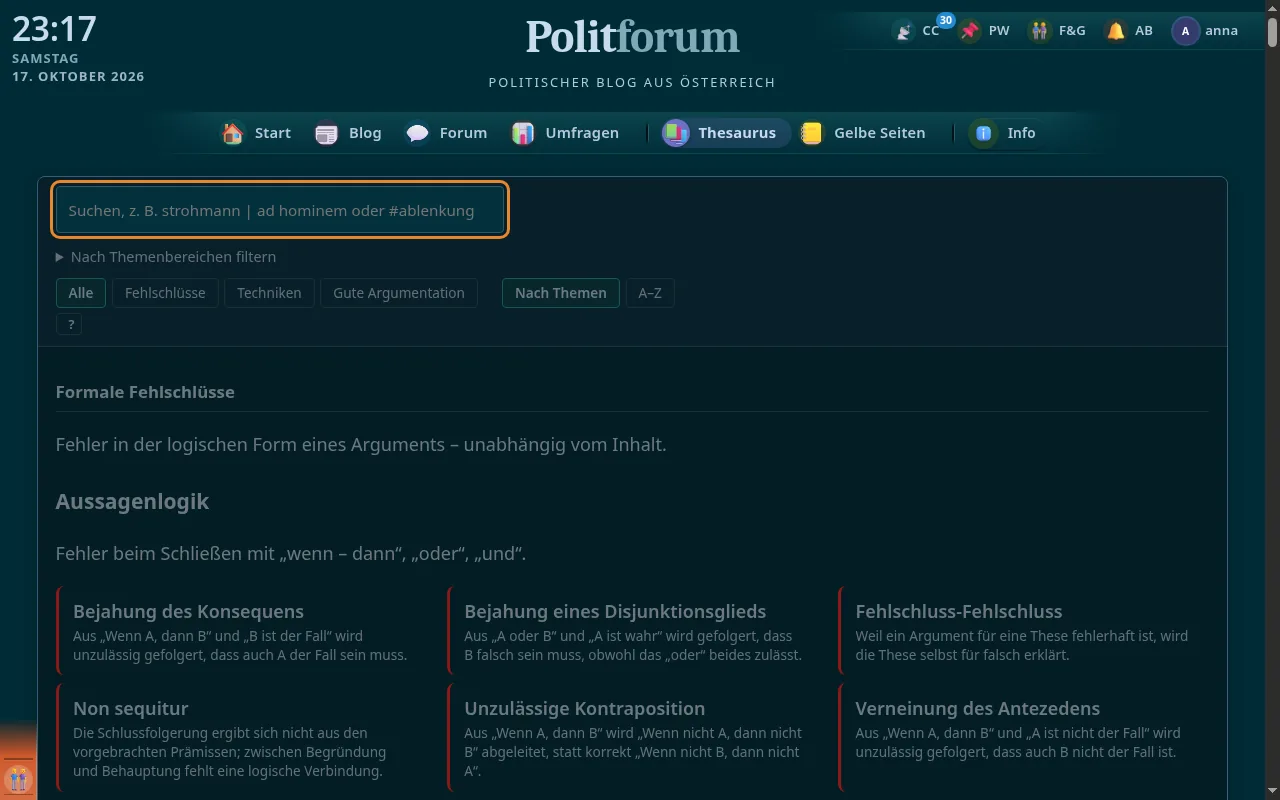The height and width of the screenshot is (800, 1280).
Task: Open the Gelbe Seiten section
Action: coord(864,133)
